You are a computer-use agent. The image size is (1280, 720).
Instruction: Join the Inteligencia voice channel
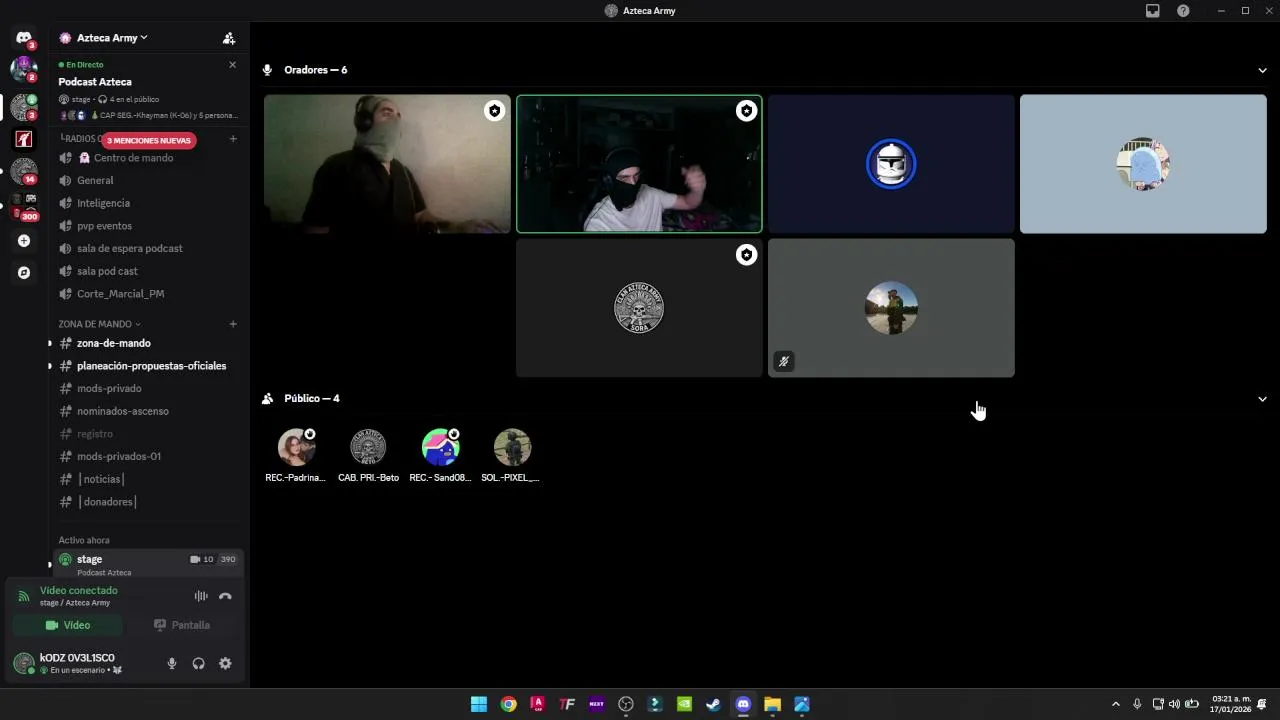[147, 203]
